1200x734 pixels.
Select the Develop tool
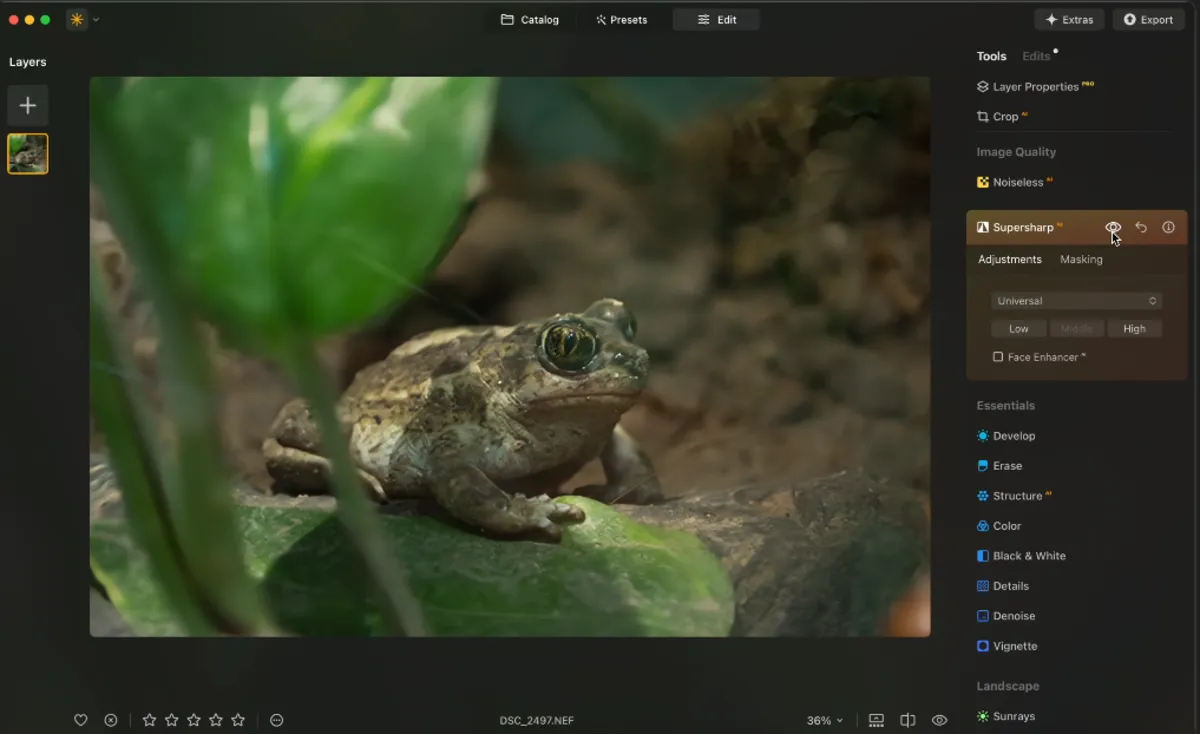point(1015,435)
